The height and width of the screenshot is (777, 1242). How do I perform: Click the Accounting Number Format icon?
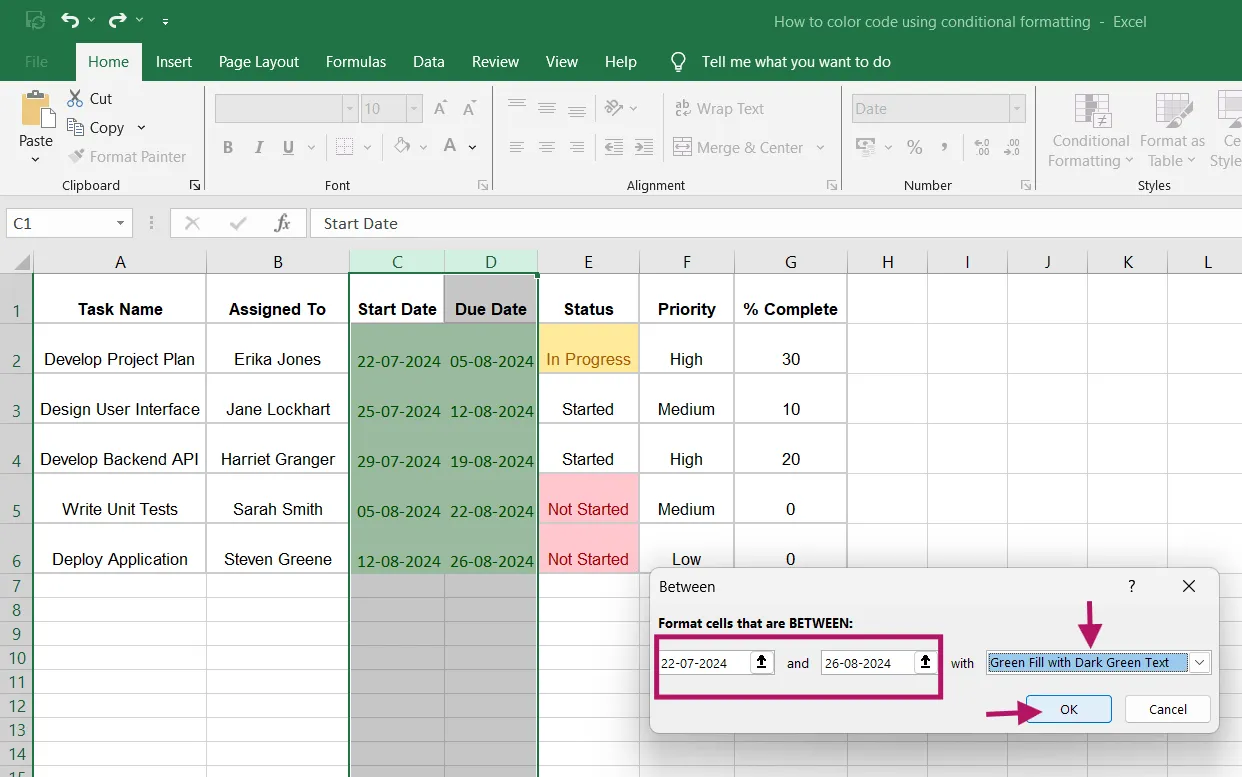coord(864,147)
